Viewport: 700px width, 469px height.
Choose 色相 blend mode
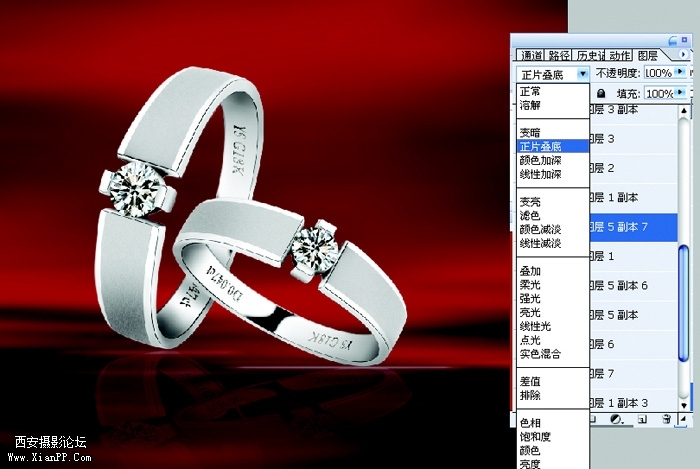tap(553, 423)
